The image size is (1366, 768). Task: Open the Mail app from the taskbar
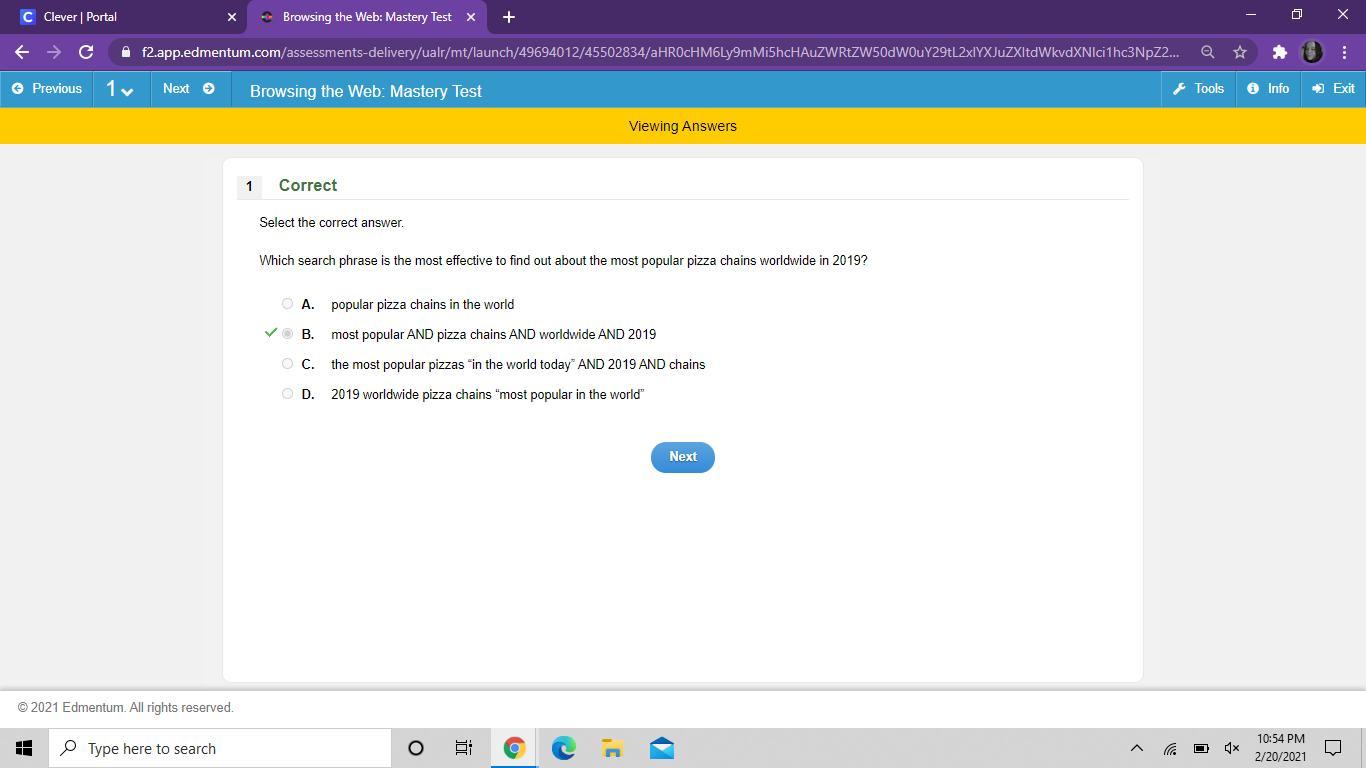661,748
